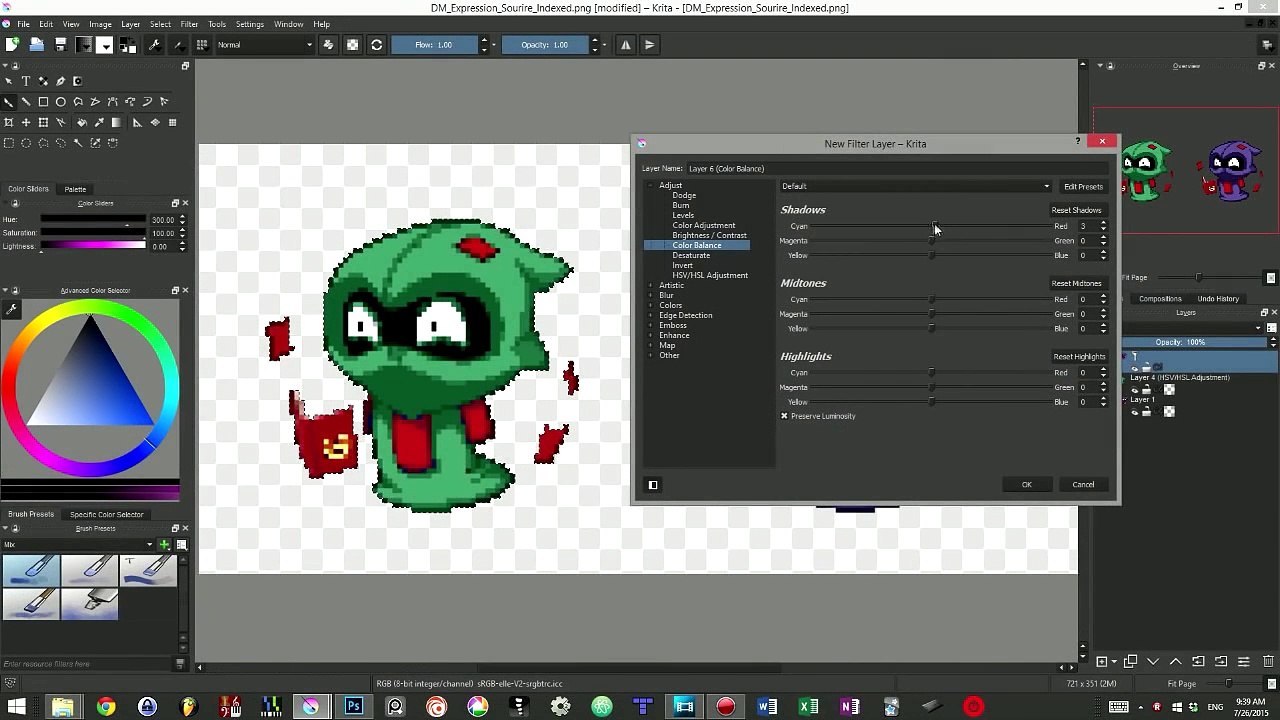Image resolution: width=1280 pixels, height=720 pixels.
Task: Click the Reset Midtones button
Action: [1076, 283]
